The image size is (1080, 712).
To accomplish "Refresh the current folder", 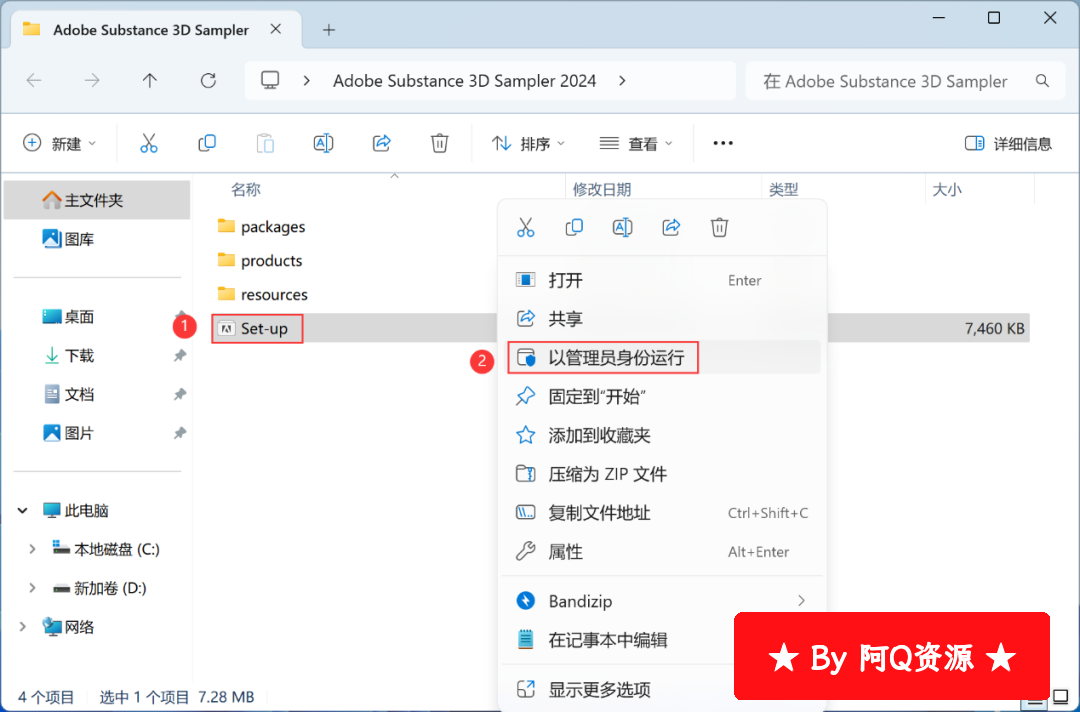I will 208,81.
